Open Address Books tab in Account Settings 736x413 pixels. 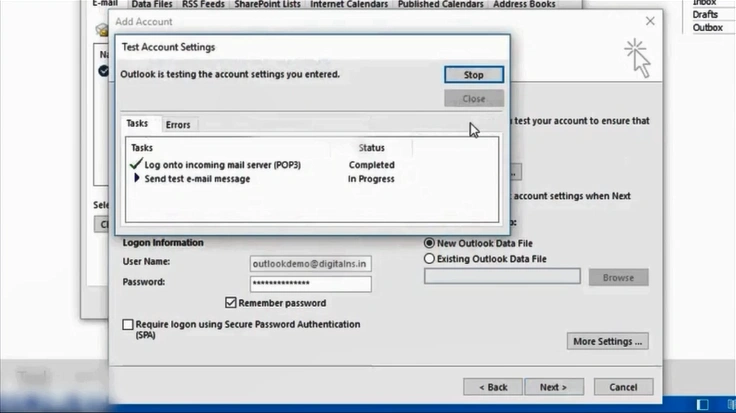tap(524, 4)
